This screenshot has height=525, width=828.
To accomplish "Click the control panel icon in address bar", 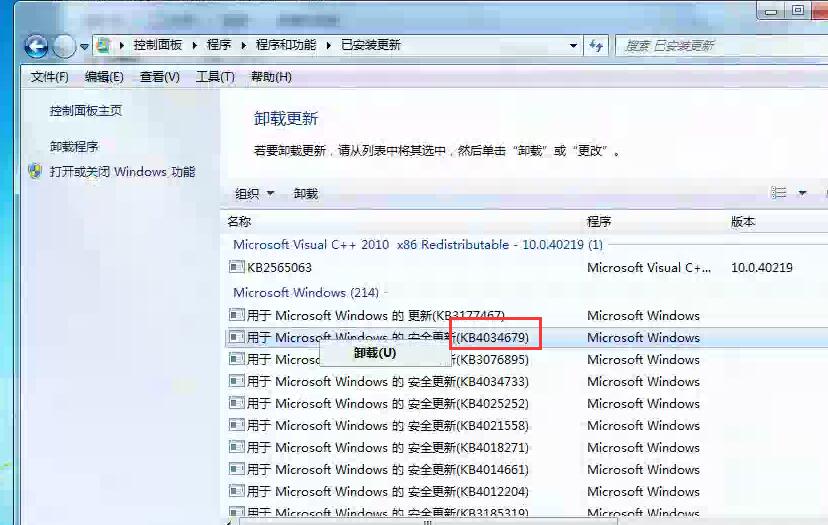I will [104, 45].
